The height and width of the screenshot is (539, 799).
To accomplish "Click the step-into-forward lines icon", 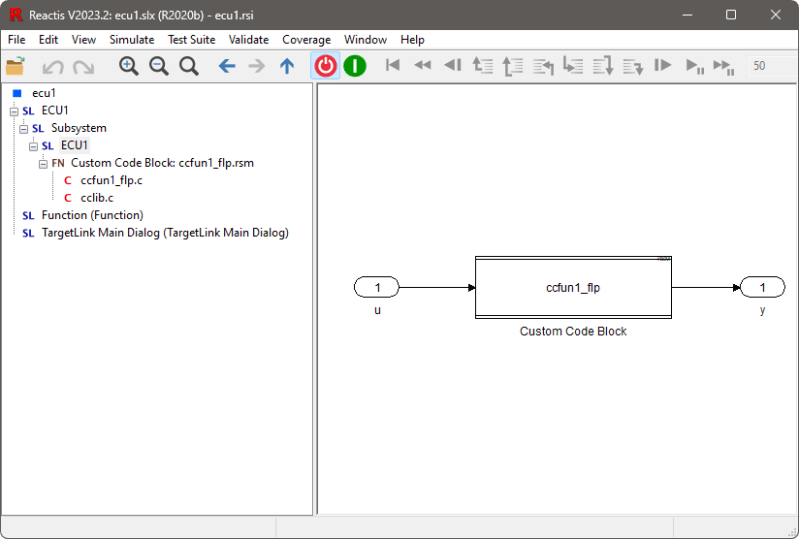I will pos(573,65).
